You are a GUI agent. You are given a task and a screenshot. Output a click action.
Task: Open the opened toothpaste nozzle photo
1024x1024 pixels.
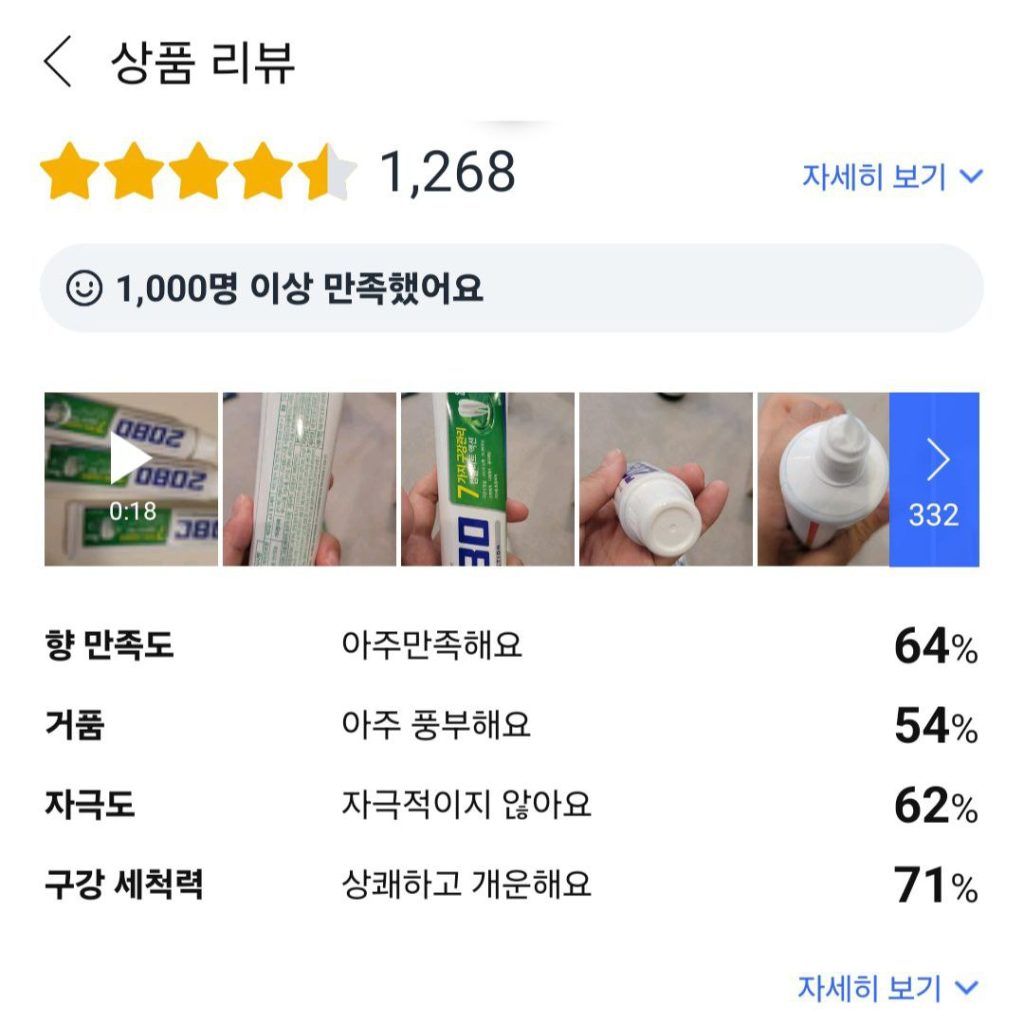[x=823, y=479]
